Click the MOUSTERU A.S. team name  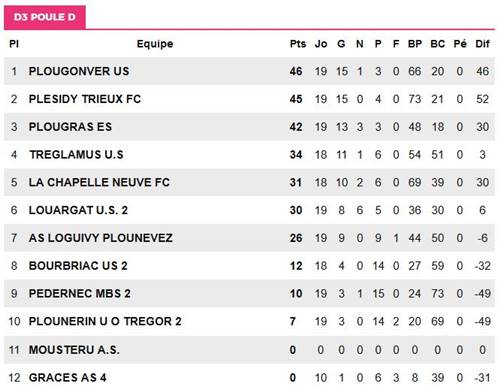pyautogui.click(x=74, y=350)
